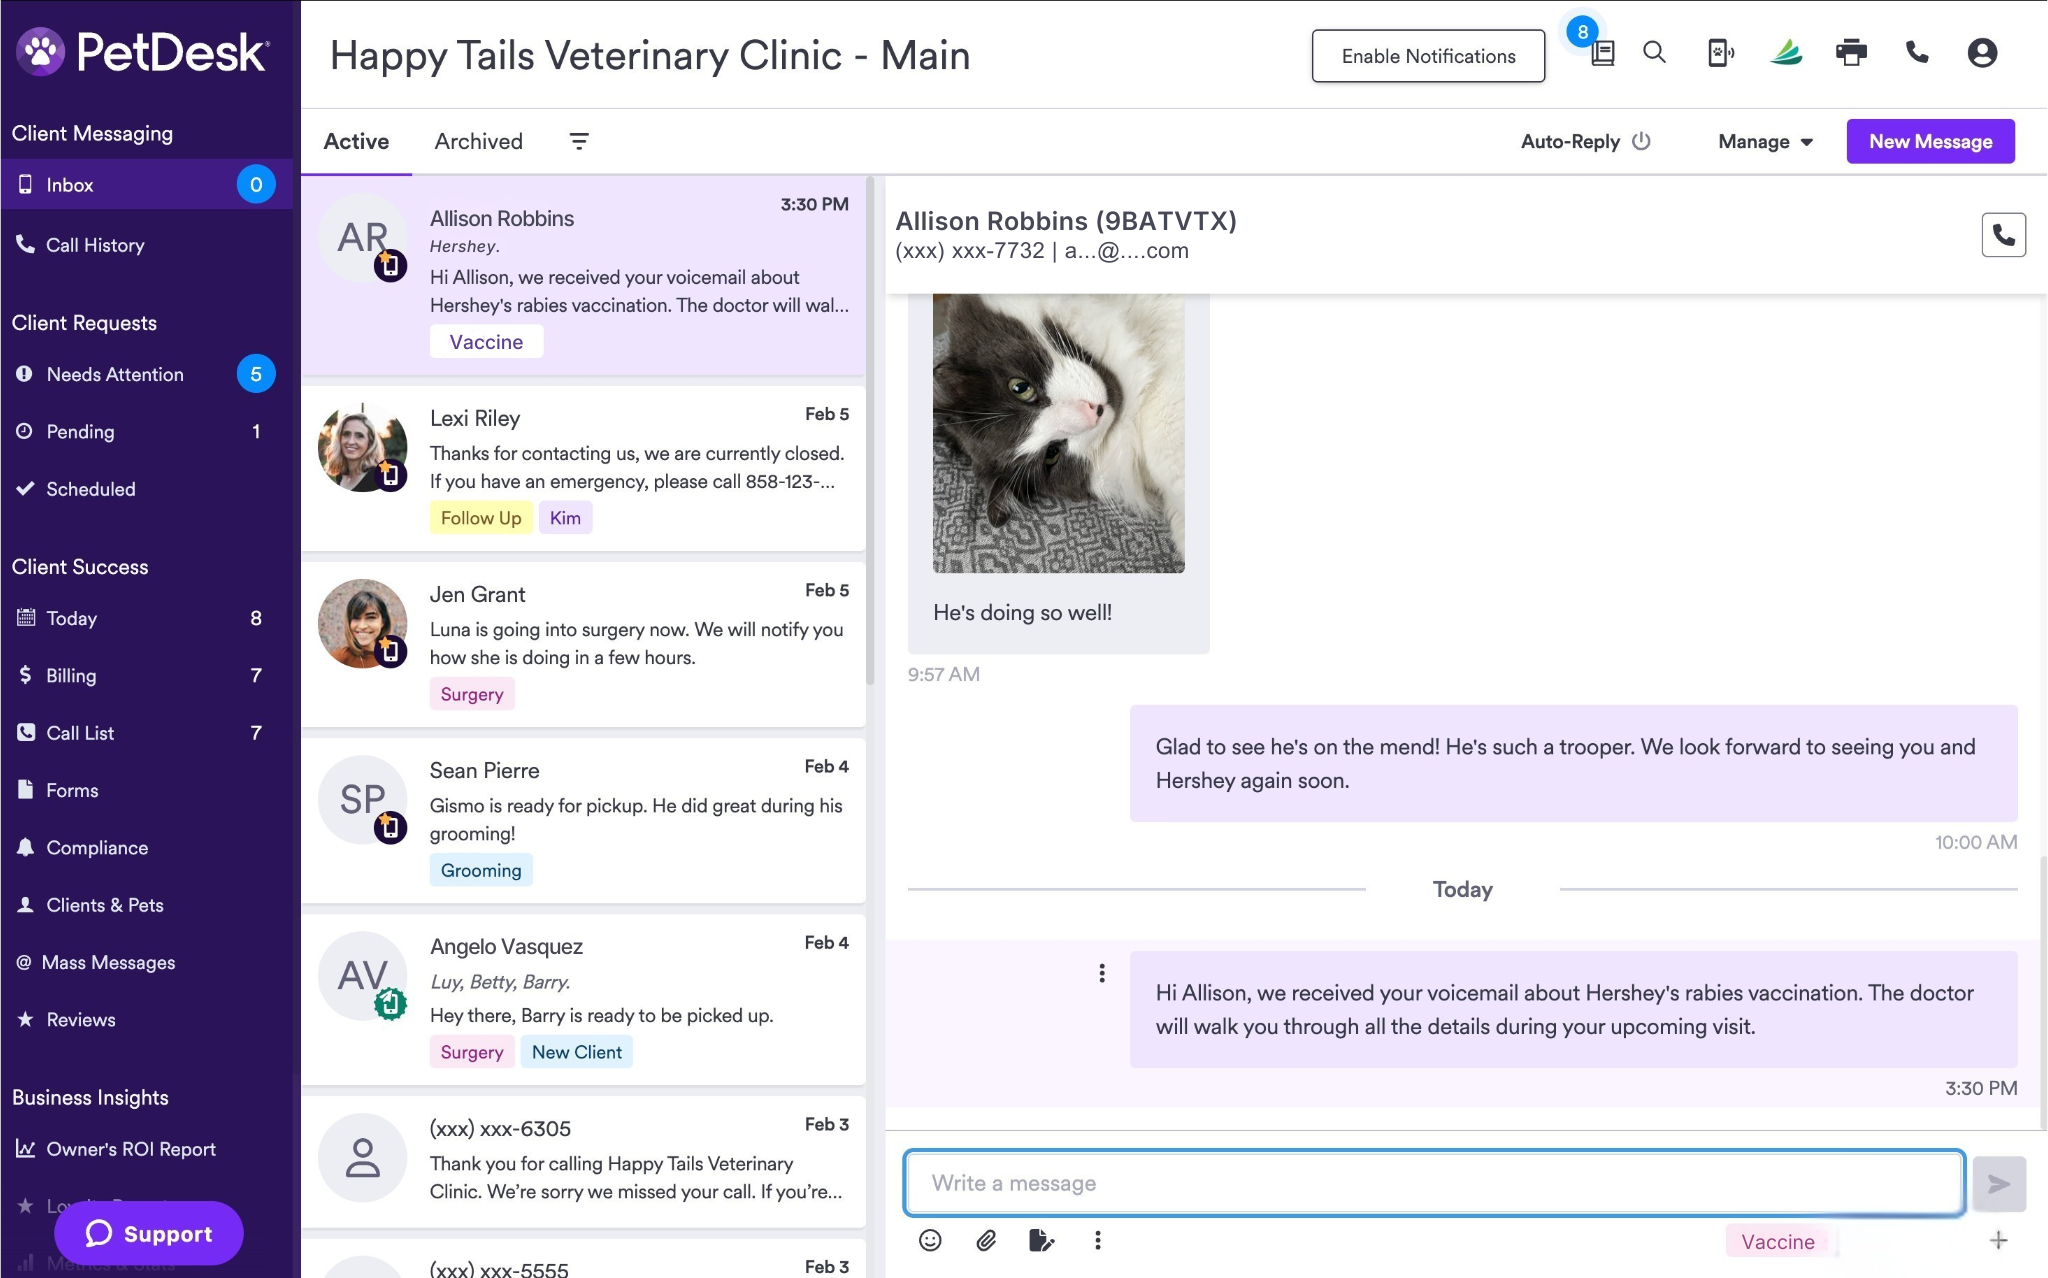Click Lexi Riley's profile photo

pyautogui.click(x=362, y=447)
